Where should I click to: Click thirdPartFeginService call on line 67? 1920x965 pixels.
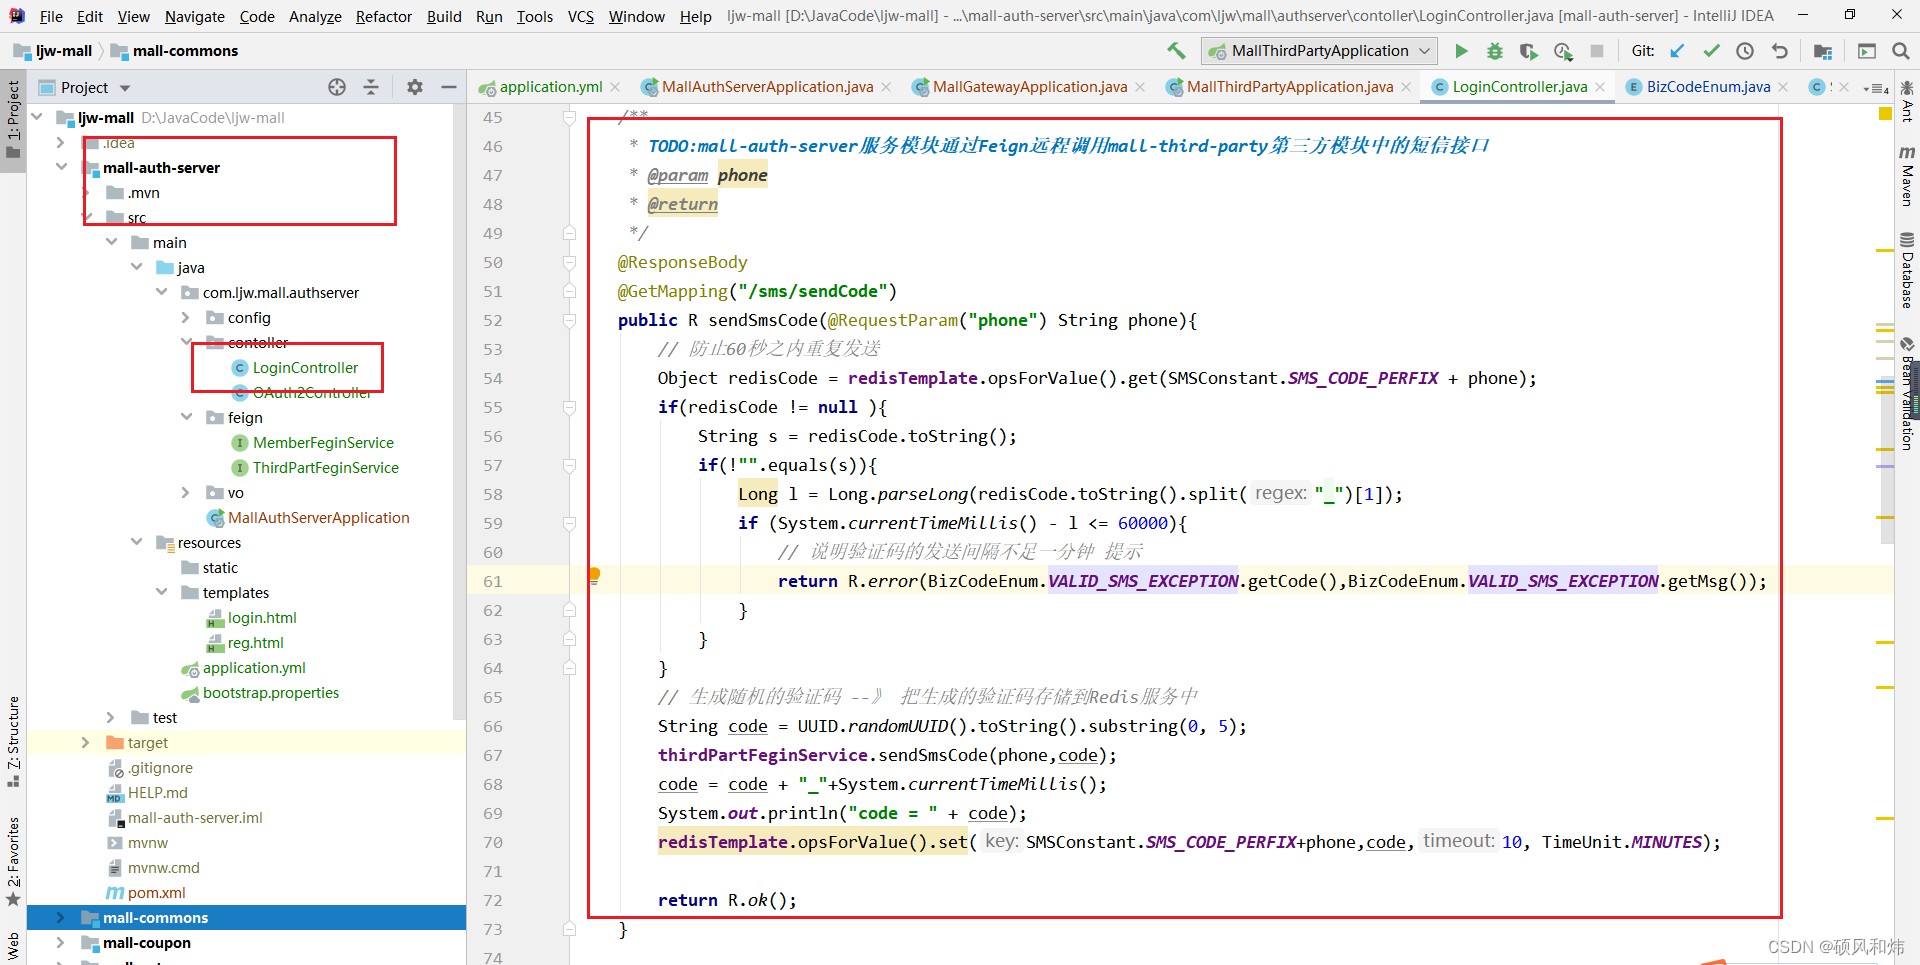(763, 755)
